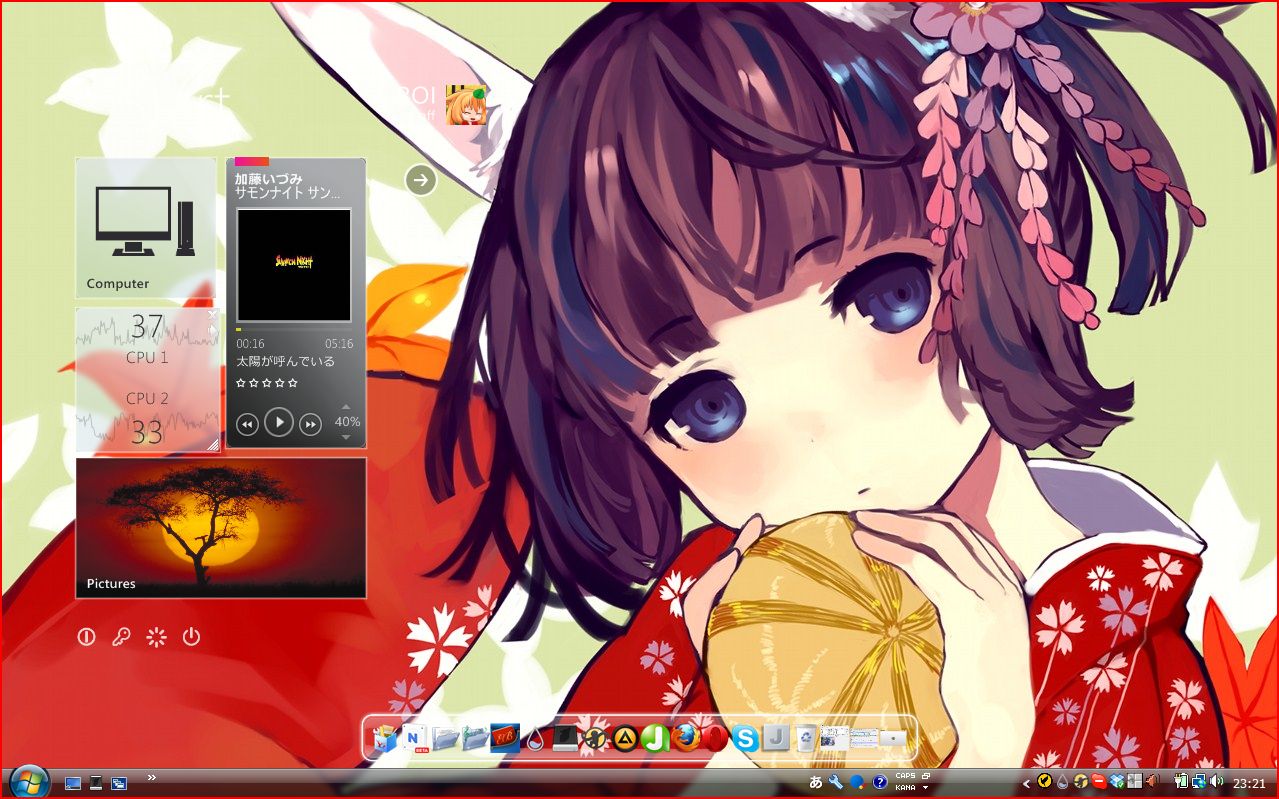This screenshot has width=1279, height=799.
Task: Click the power off icon
Action: 191,637
